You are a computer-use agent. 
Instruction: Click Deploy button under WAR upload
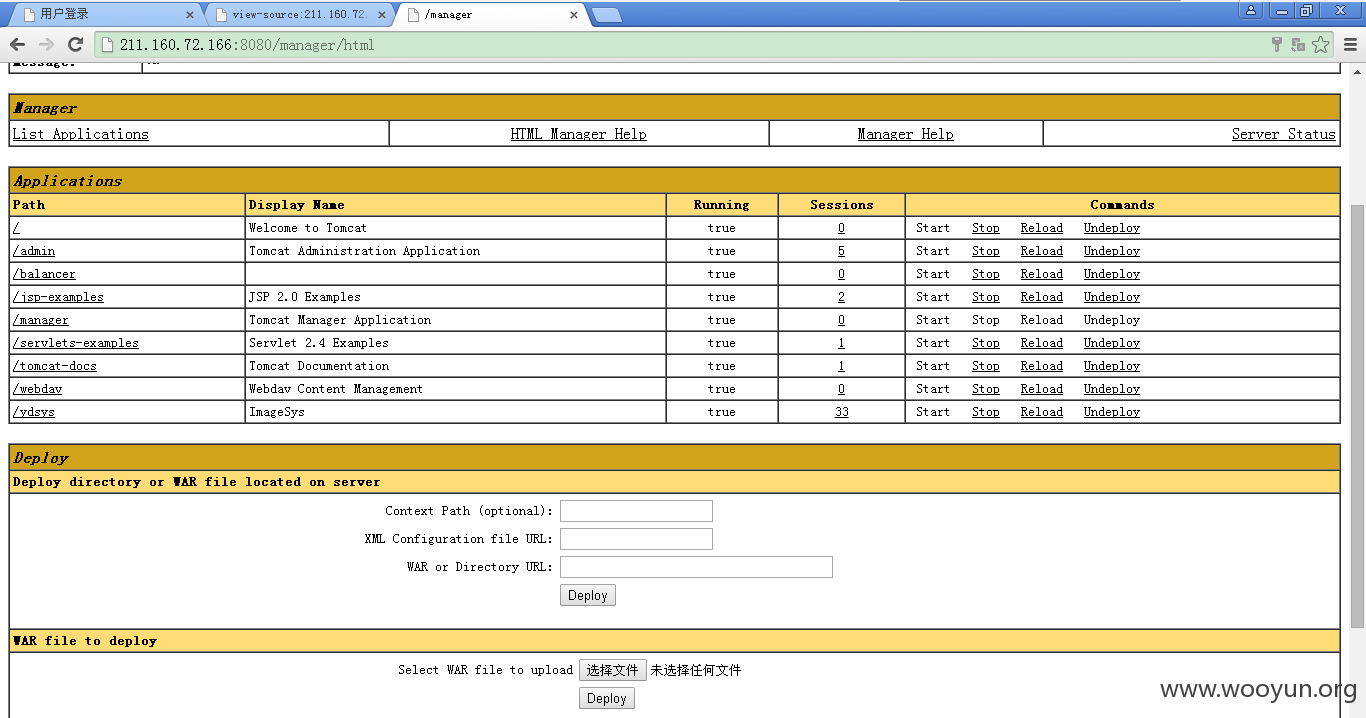[x=607, y=698]
